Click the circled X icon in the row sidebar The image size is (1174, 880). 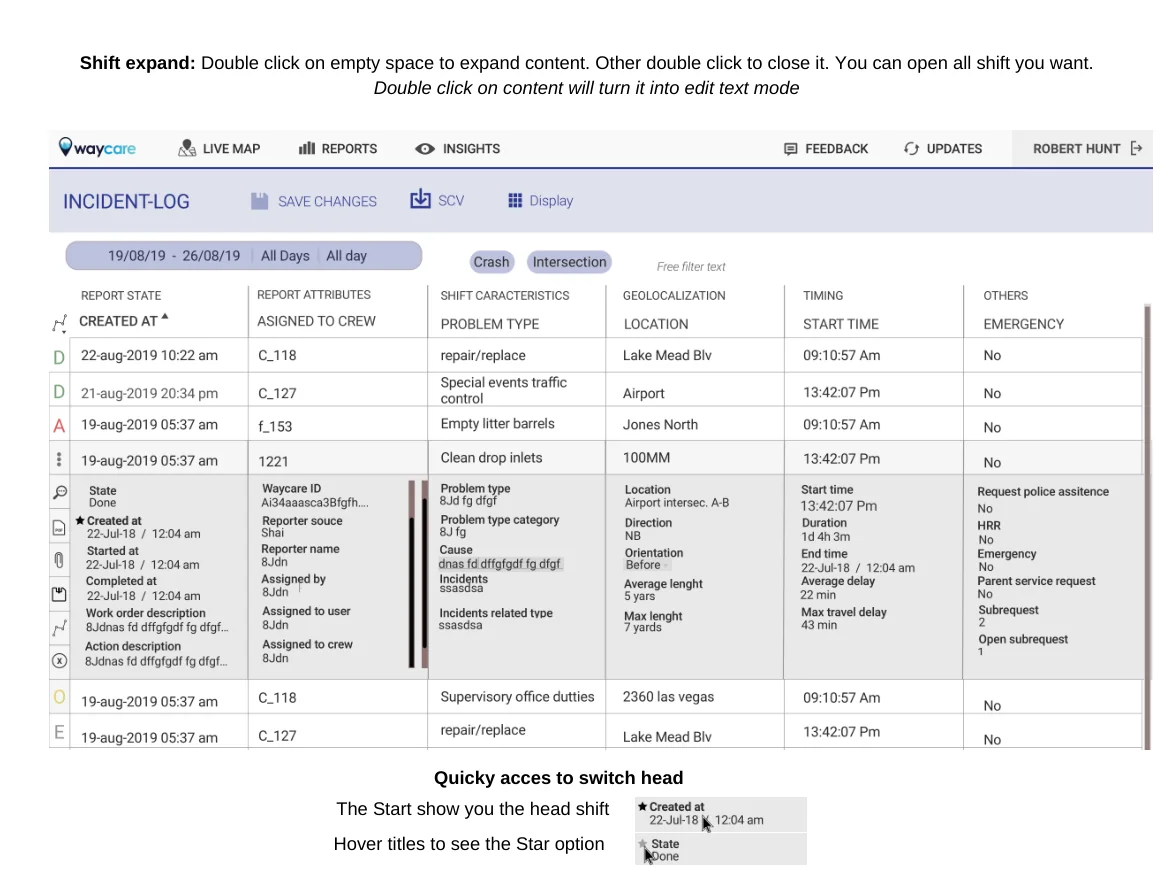(59, 661)
